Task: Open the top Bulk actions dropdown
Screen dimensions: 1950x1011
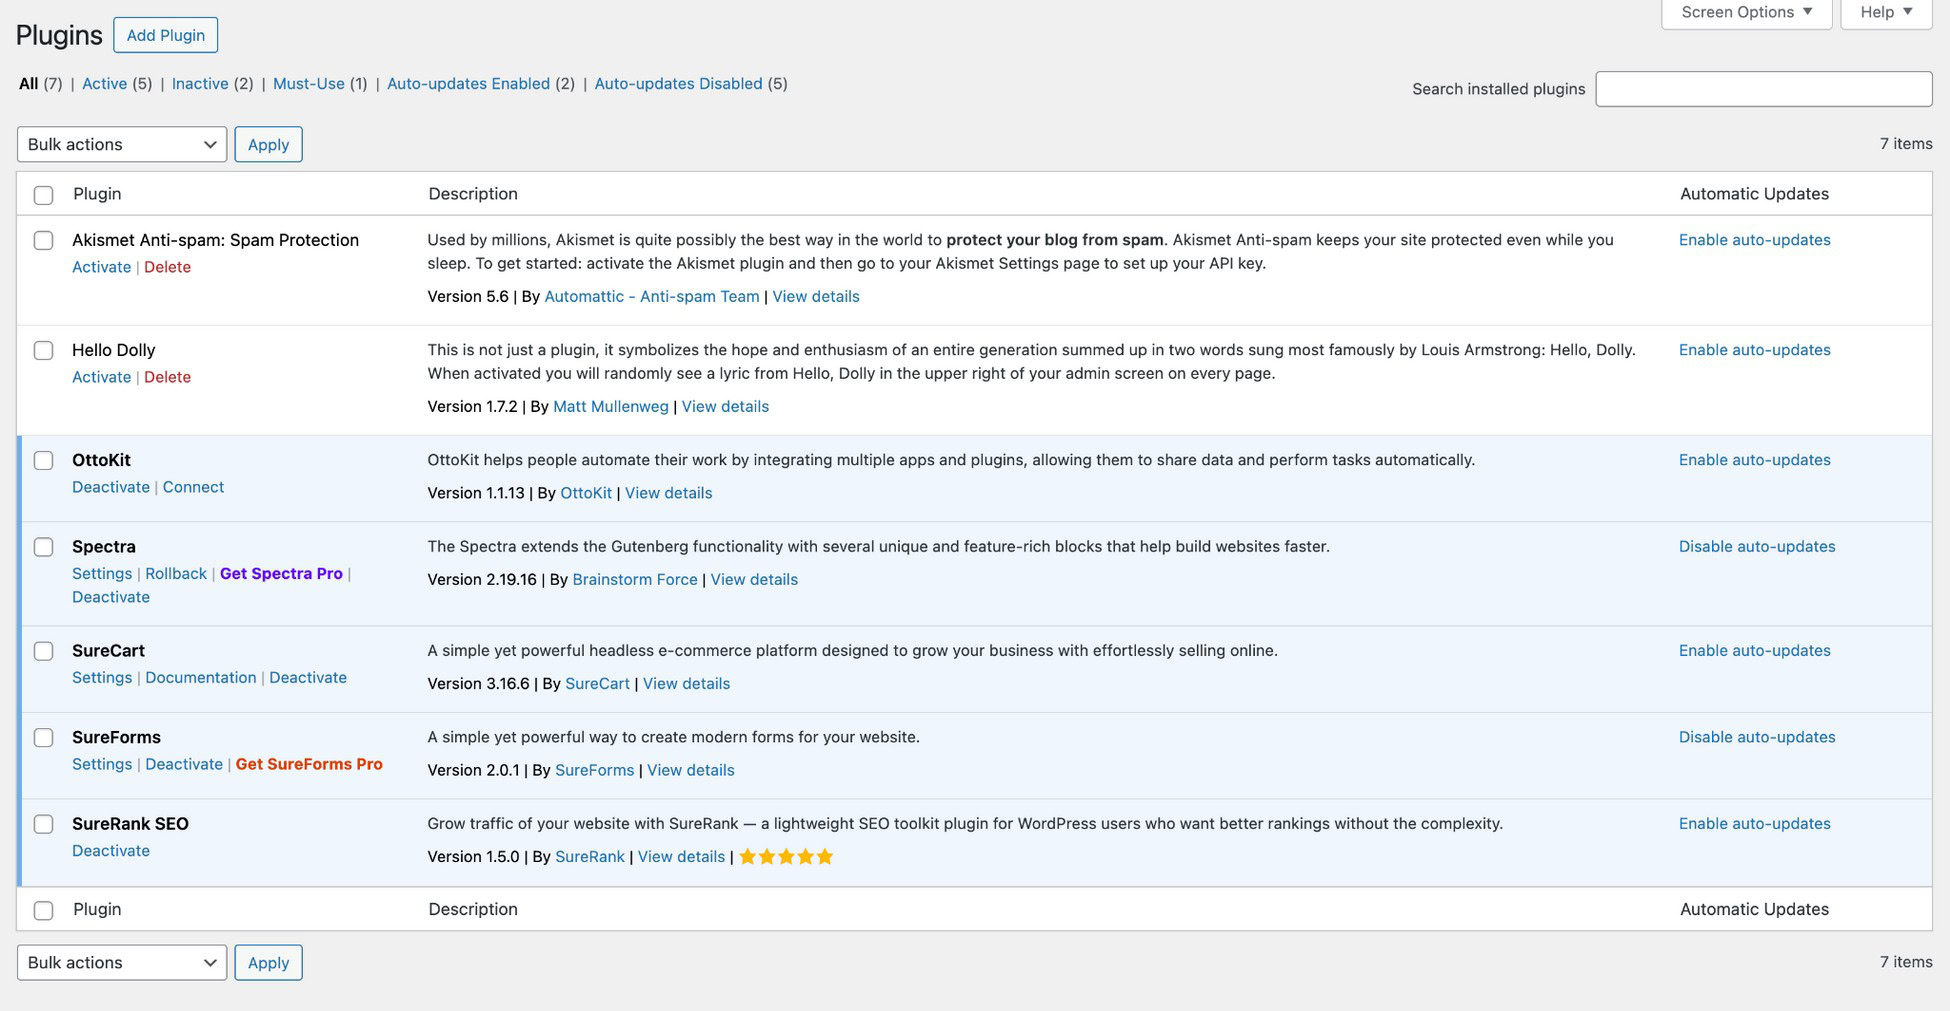Action: (122, 144)
